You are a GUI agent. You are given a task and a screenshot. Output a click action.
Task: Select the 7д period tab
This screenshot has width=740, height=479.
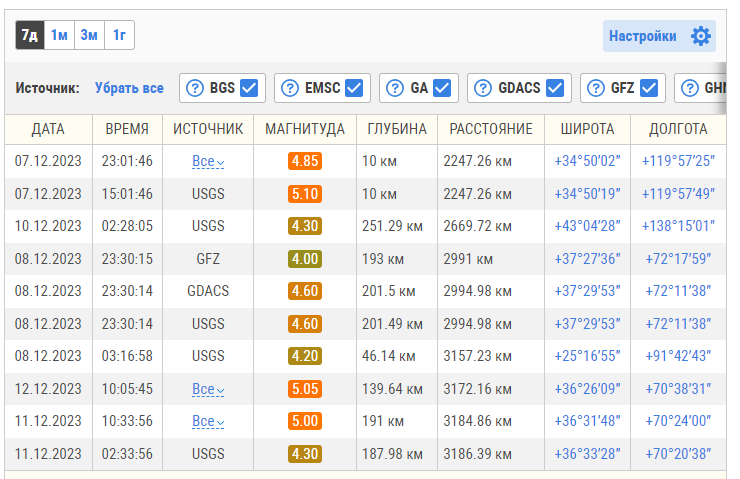coord(30,35)
